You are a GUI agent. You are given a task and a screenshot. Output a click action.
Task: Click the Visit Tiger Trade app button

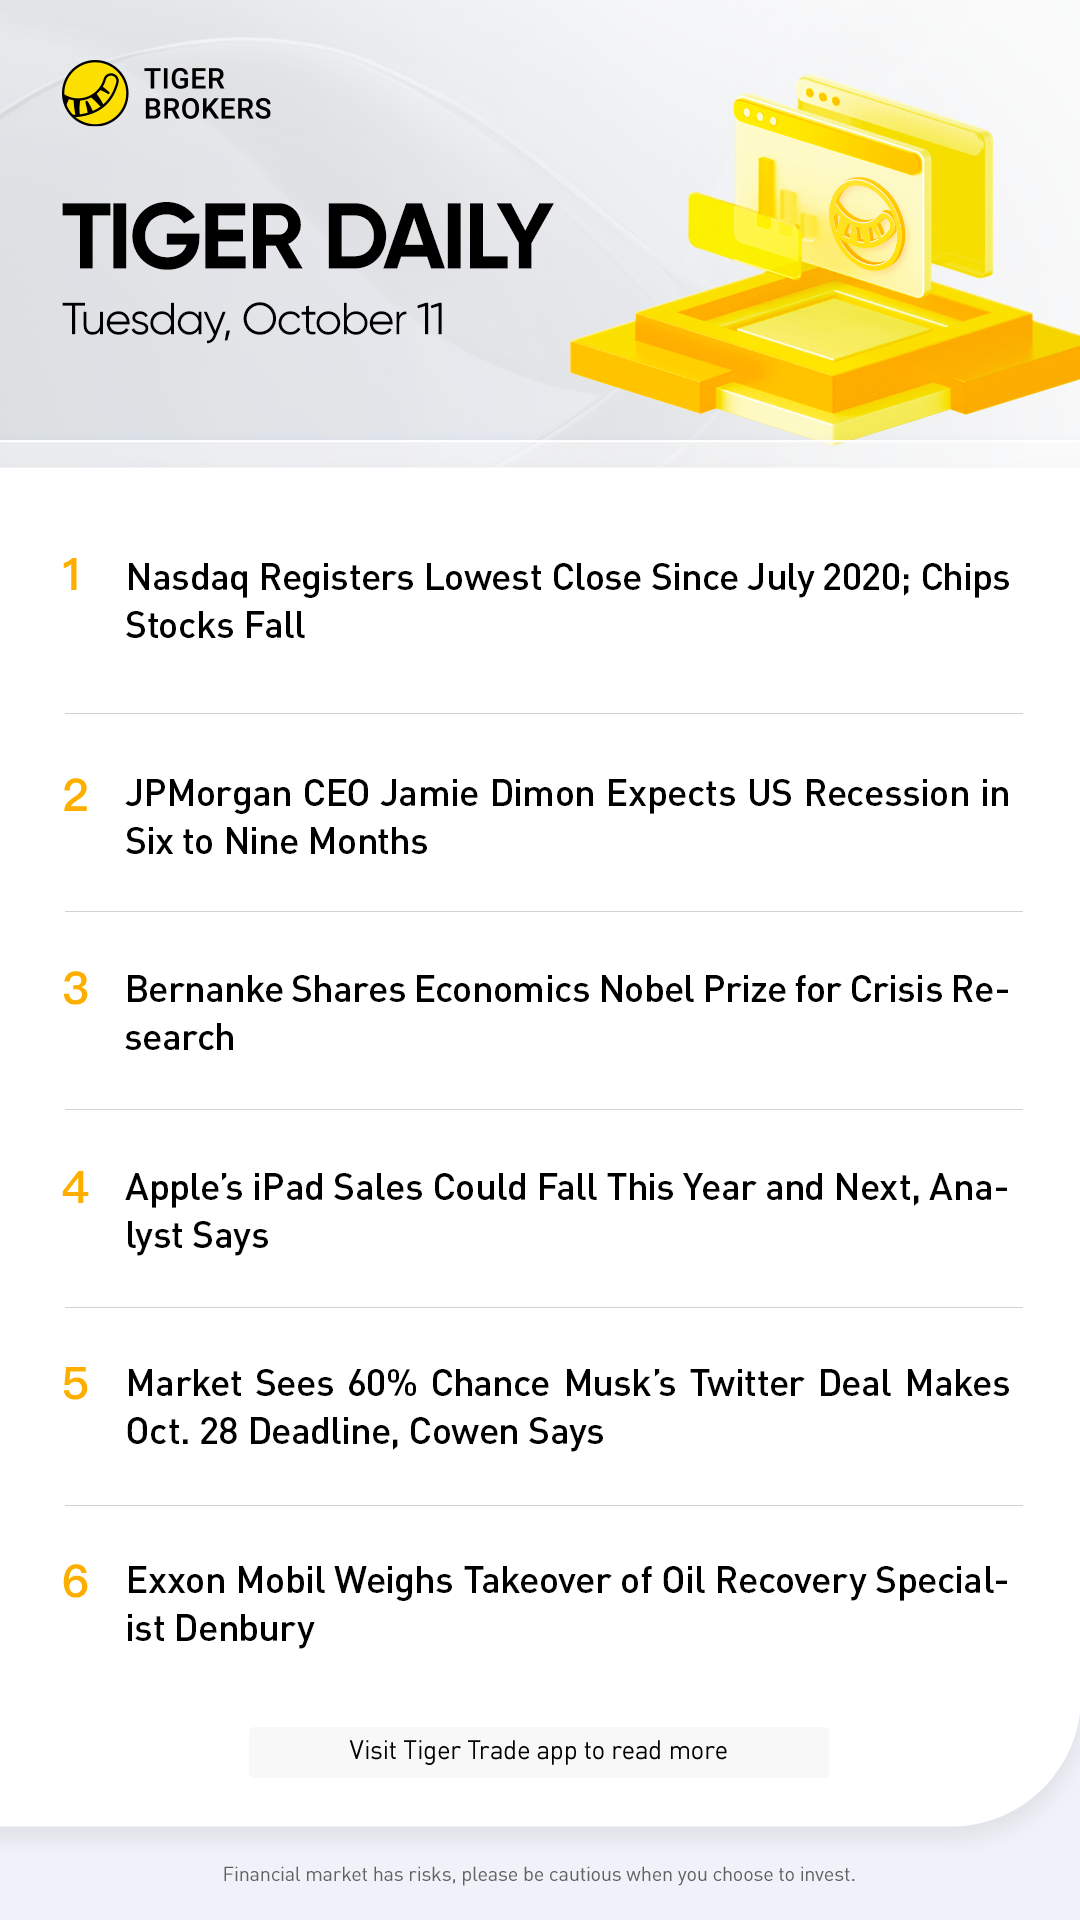click(538, 1751)
